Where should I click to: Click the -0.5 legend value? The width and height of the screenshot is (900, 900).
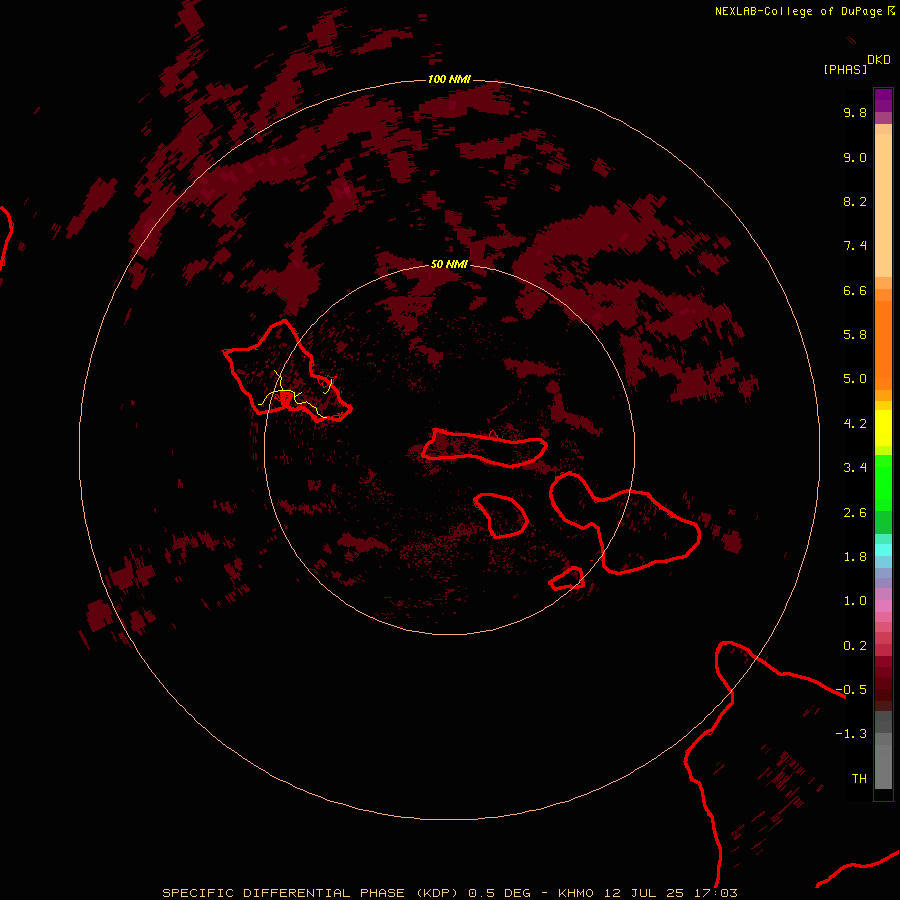coord(851,690)
